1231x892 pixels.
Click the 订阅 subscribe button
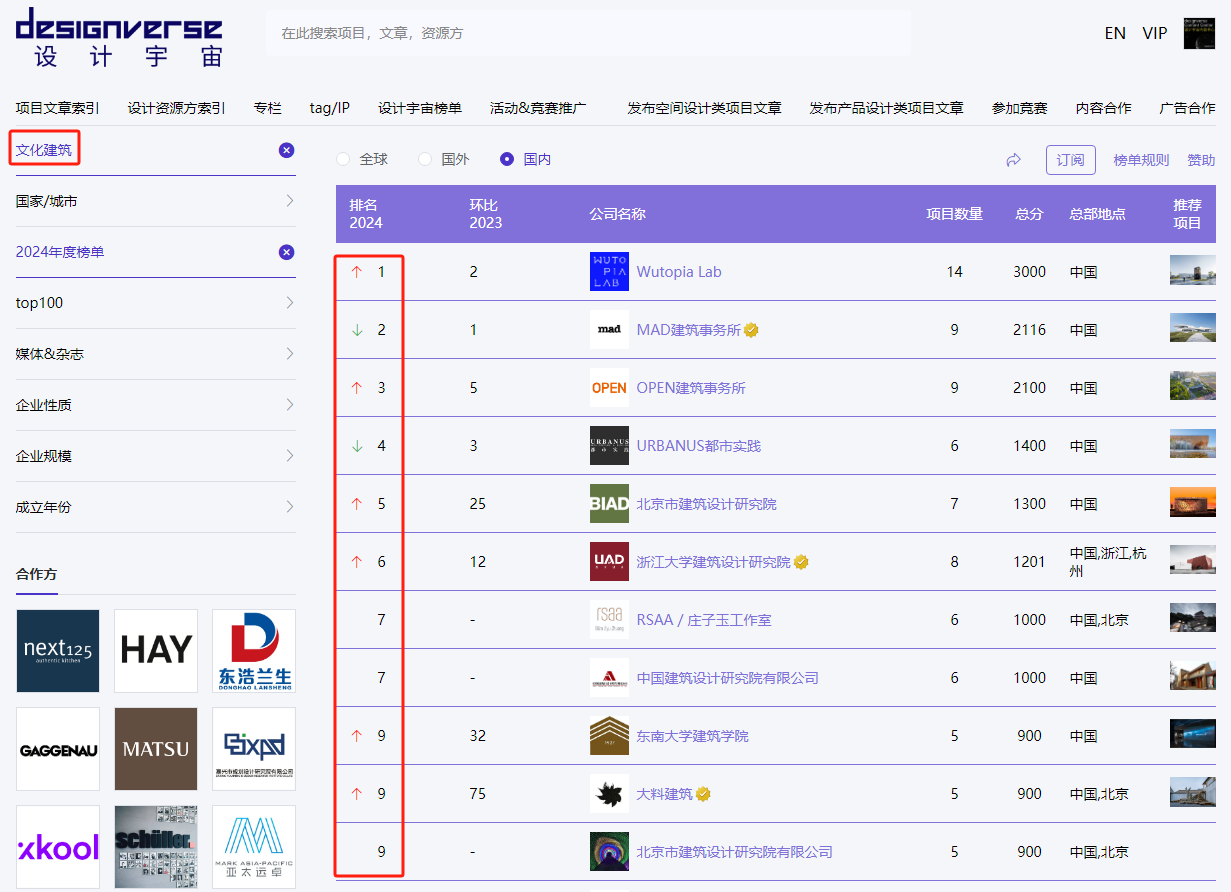tap(1071, 160)
